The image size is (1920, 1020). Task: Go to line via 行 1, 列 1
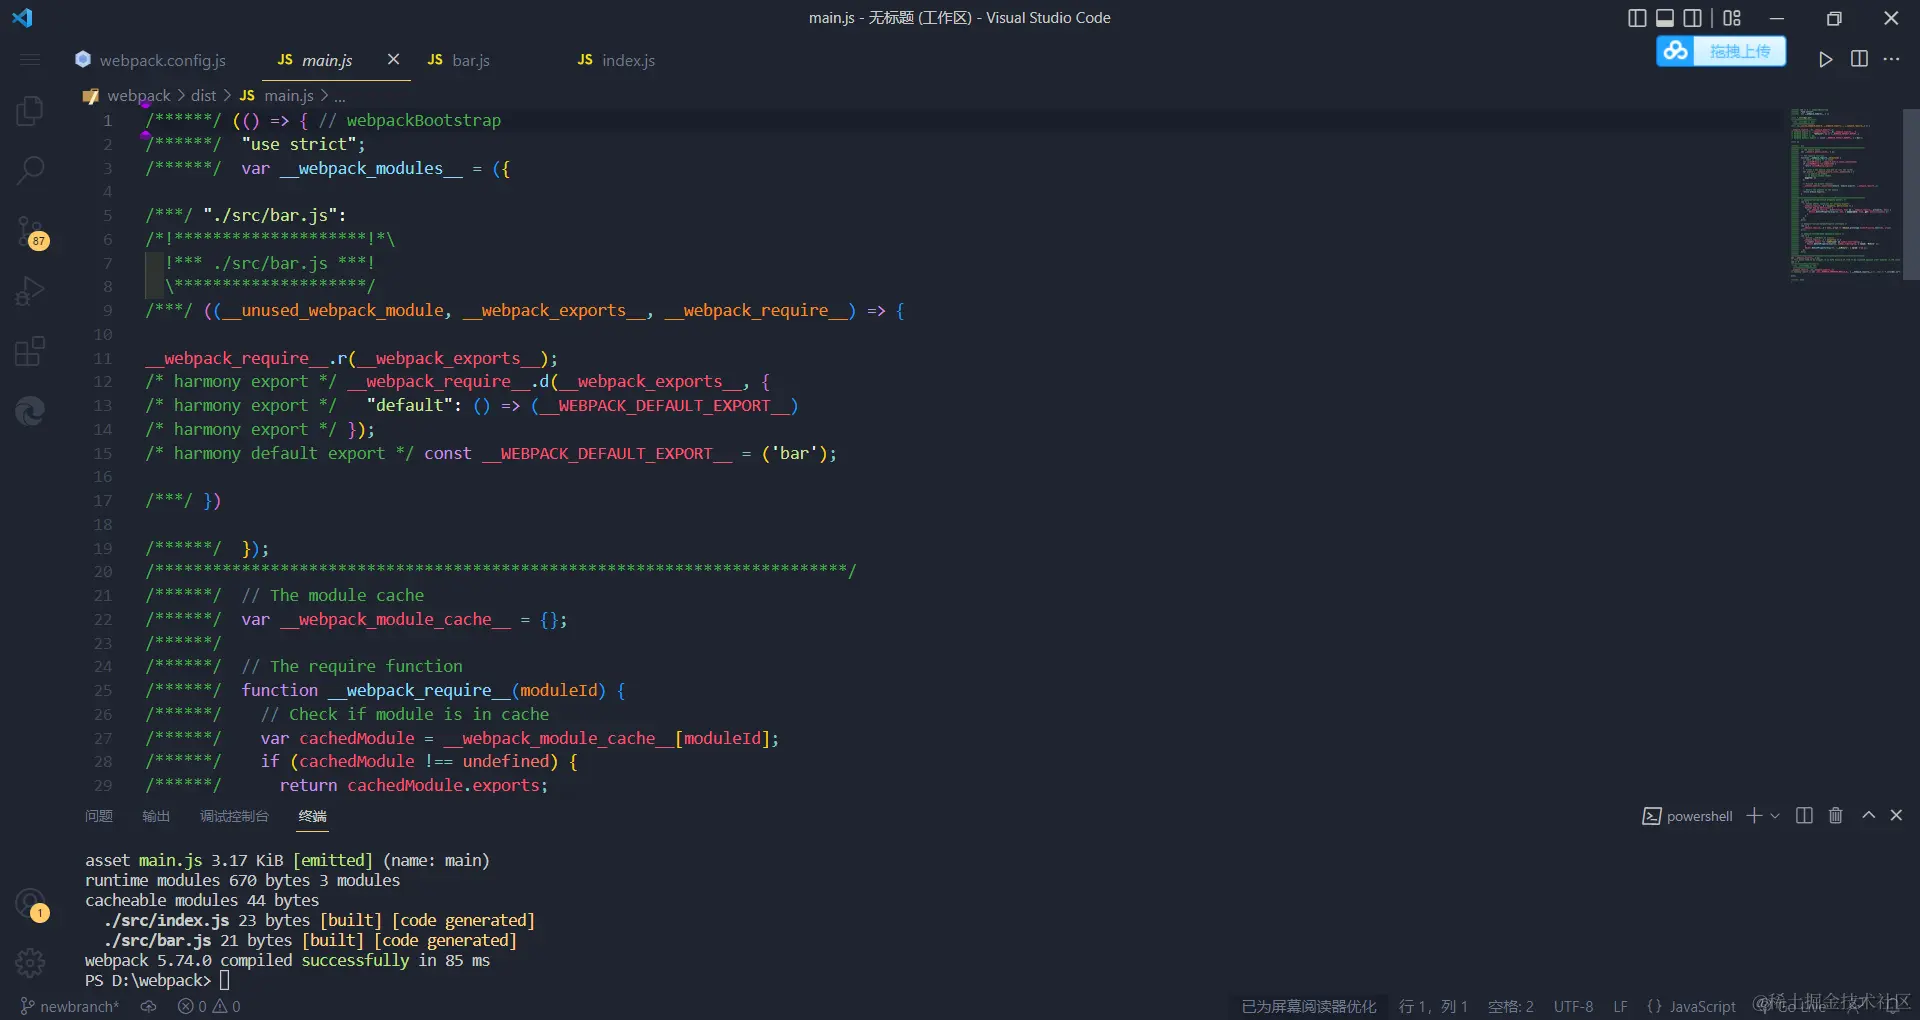[x=1433, y=1006]
